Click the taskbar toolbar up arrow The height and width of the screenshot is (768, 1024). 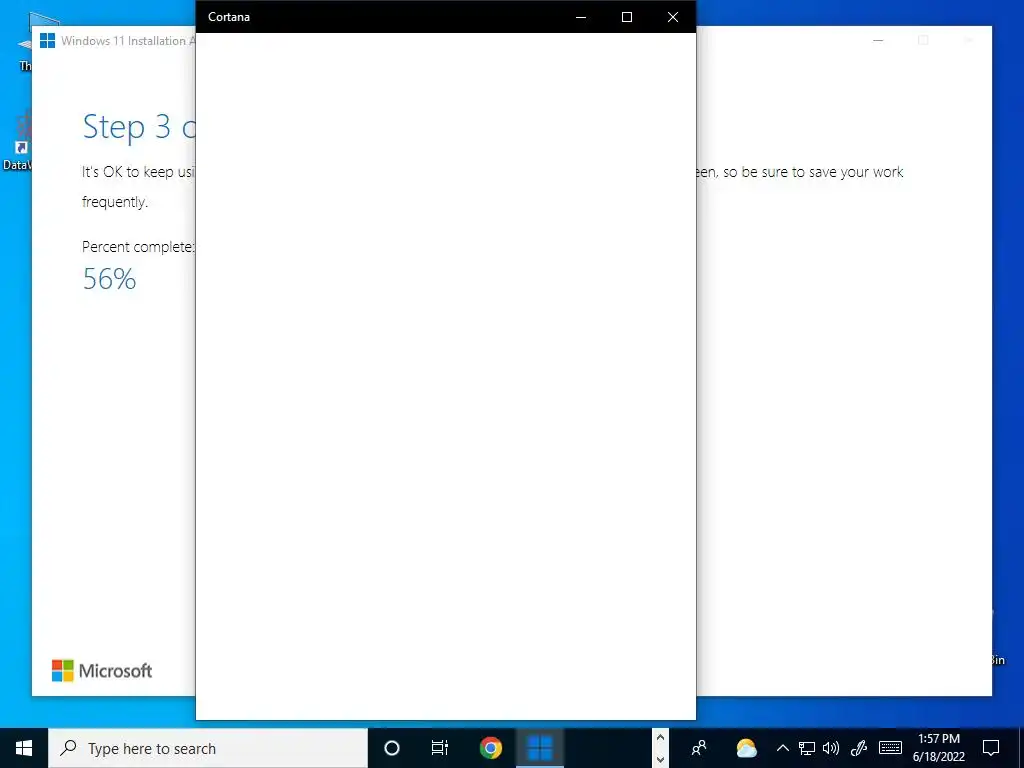click(x=660, y=738)
